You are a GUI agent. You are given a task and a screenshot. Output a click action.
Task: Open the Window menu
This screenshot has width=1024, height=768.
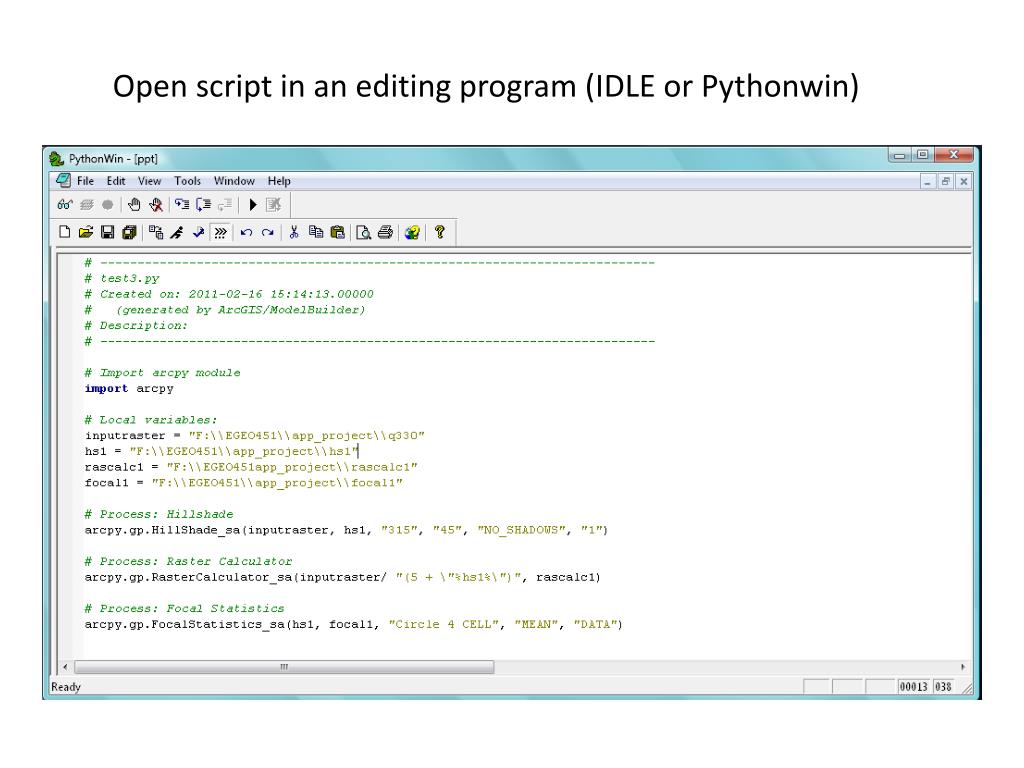(x=234, y=181)
